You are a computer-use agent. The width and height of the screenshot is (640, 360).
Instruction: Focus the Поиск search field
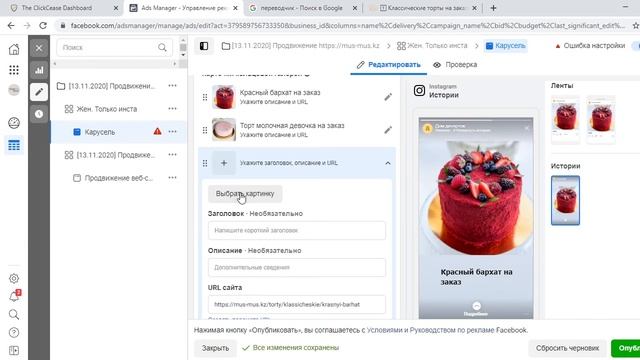(115, 48)
